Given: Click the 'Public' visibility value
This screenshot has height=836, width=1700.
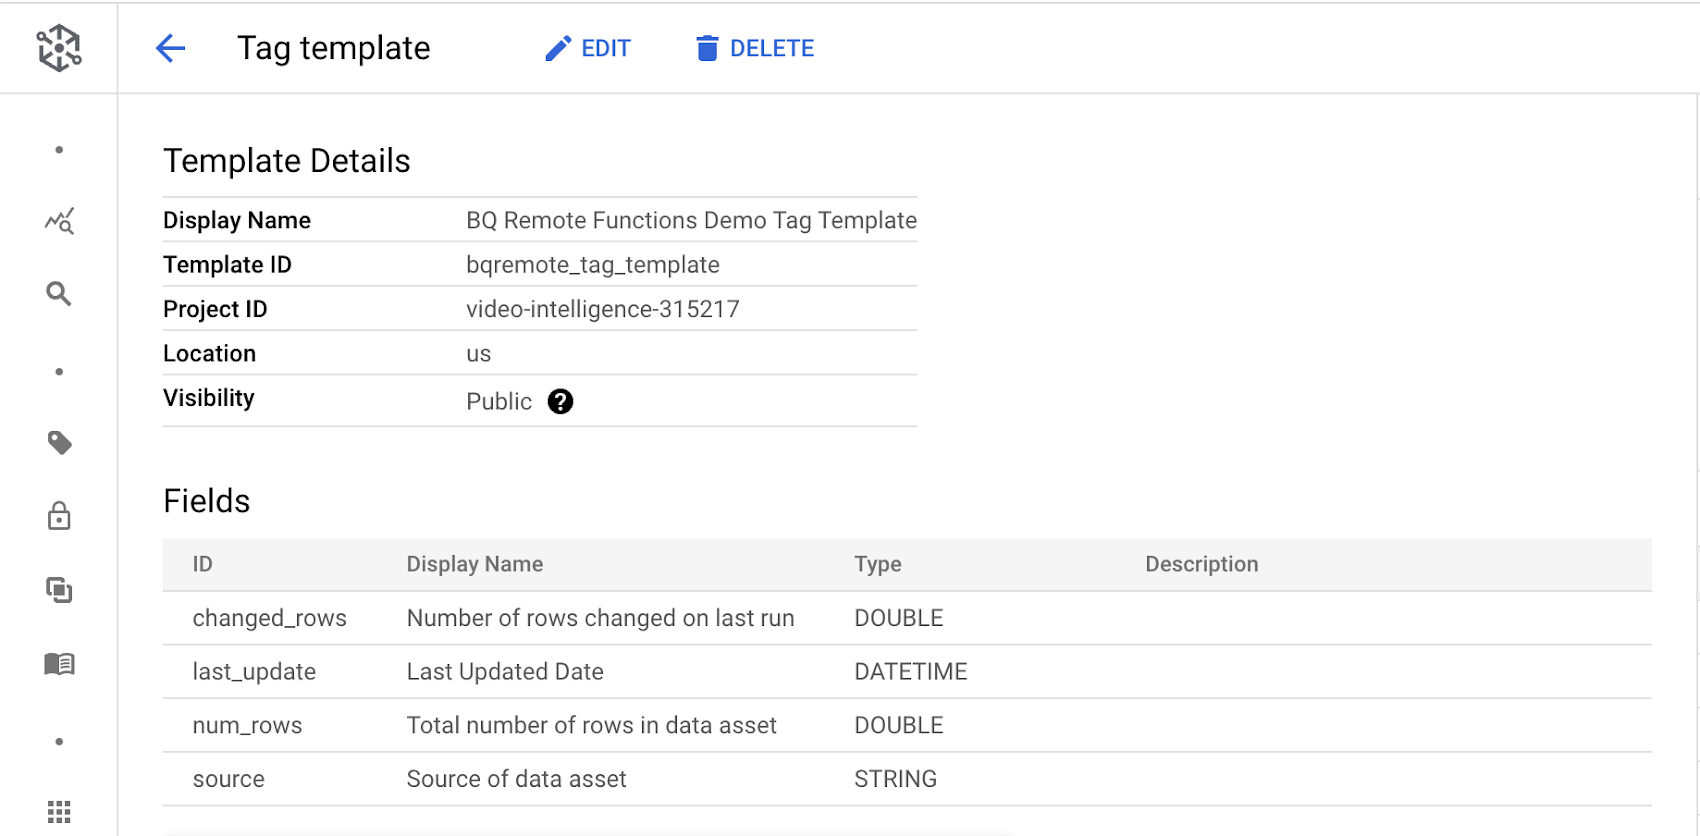Looking at the screenshot, I should pyautogui.click(x=499, y=401).
